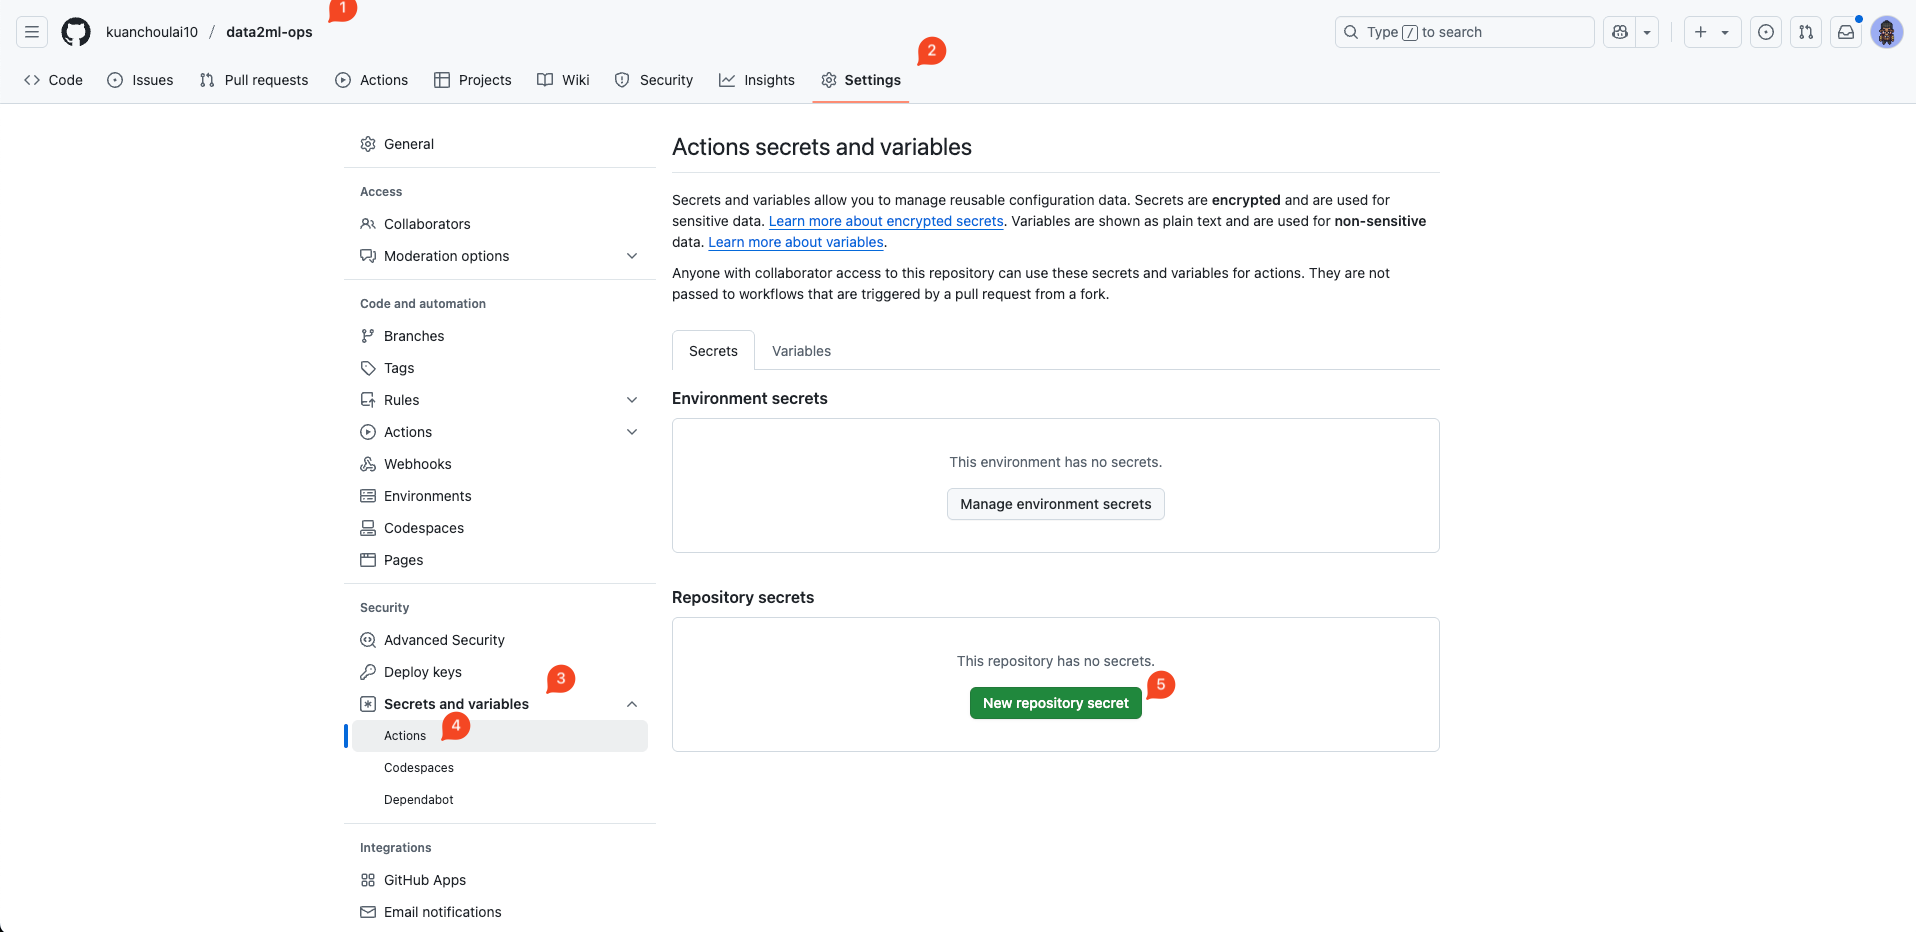Open Learn more about encrypted secrets link

tap(886, 221)
